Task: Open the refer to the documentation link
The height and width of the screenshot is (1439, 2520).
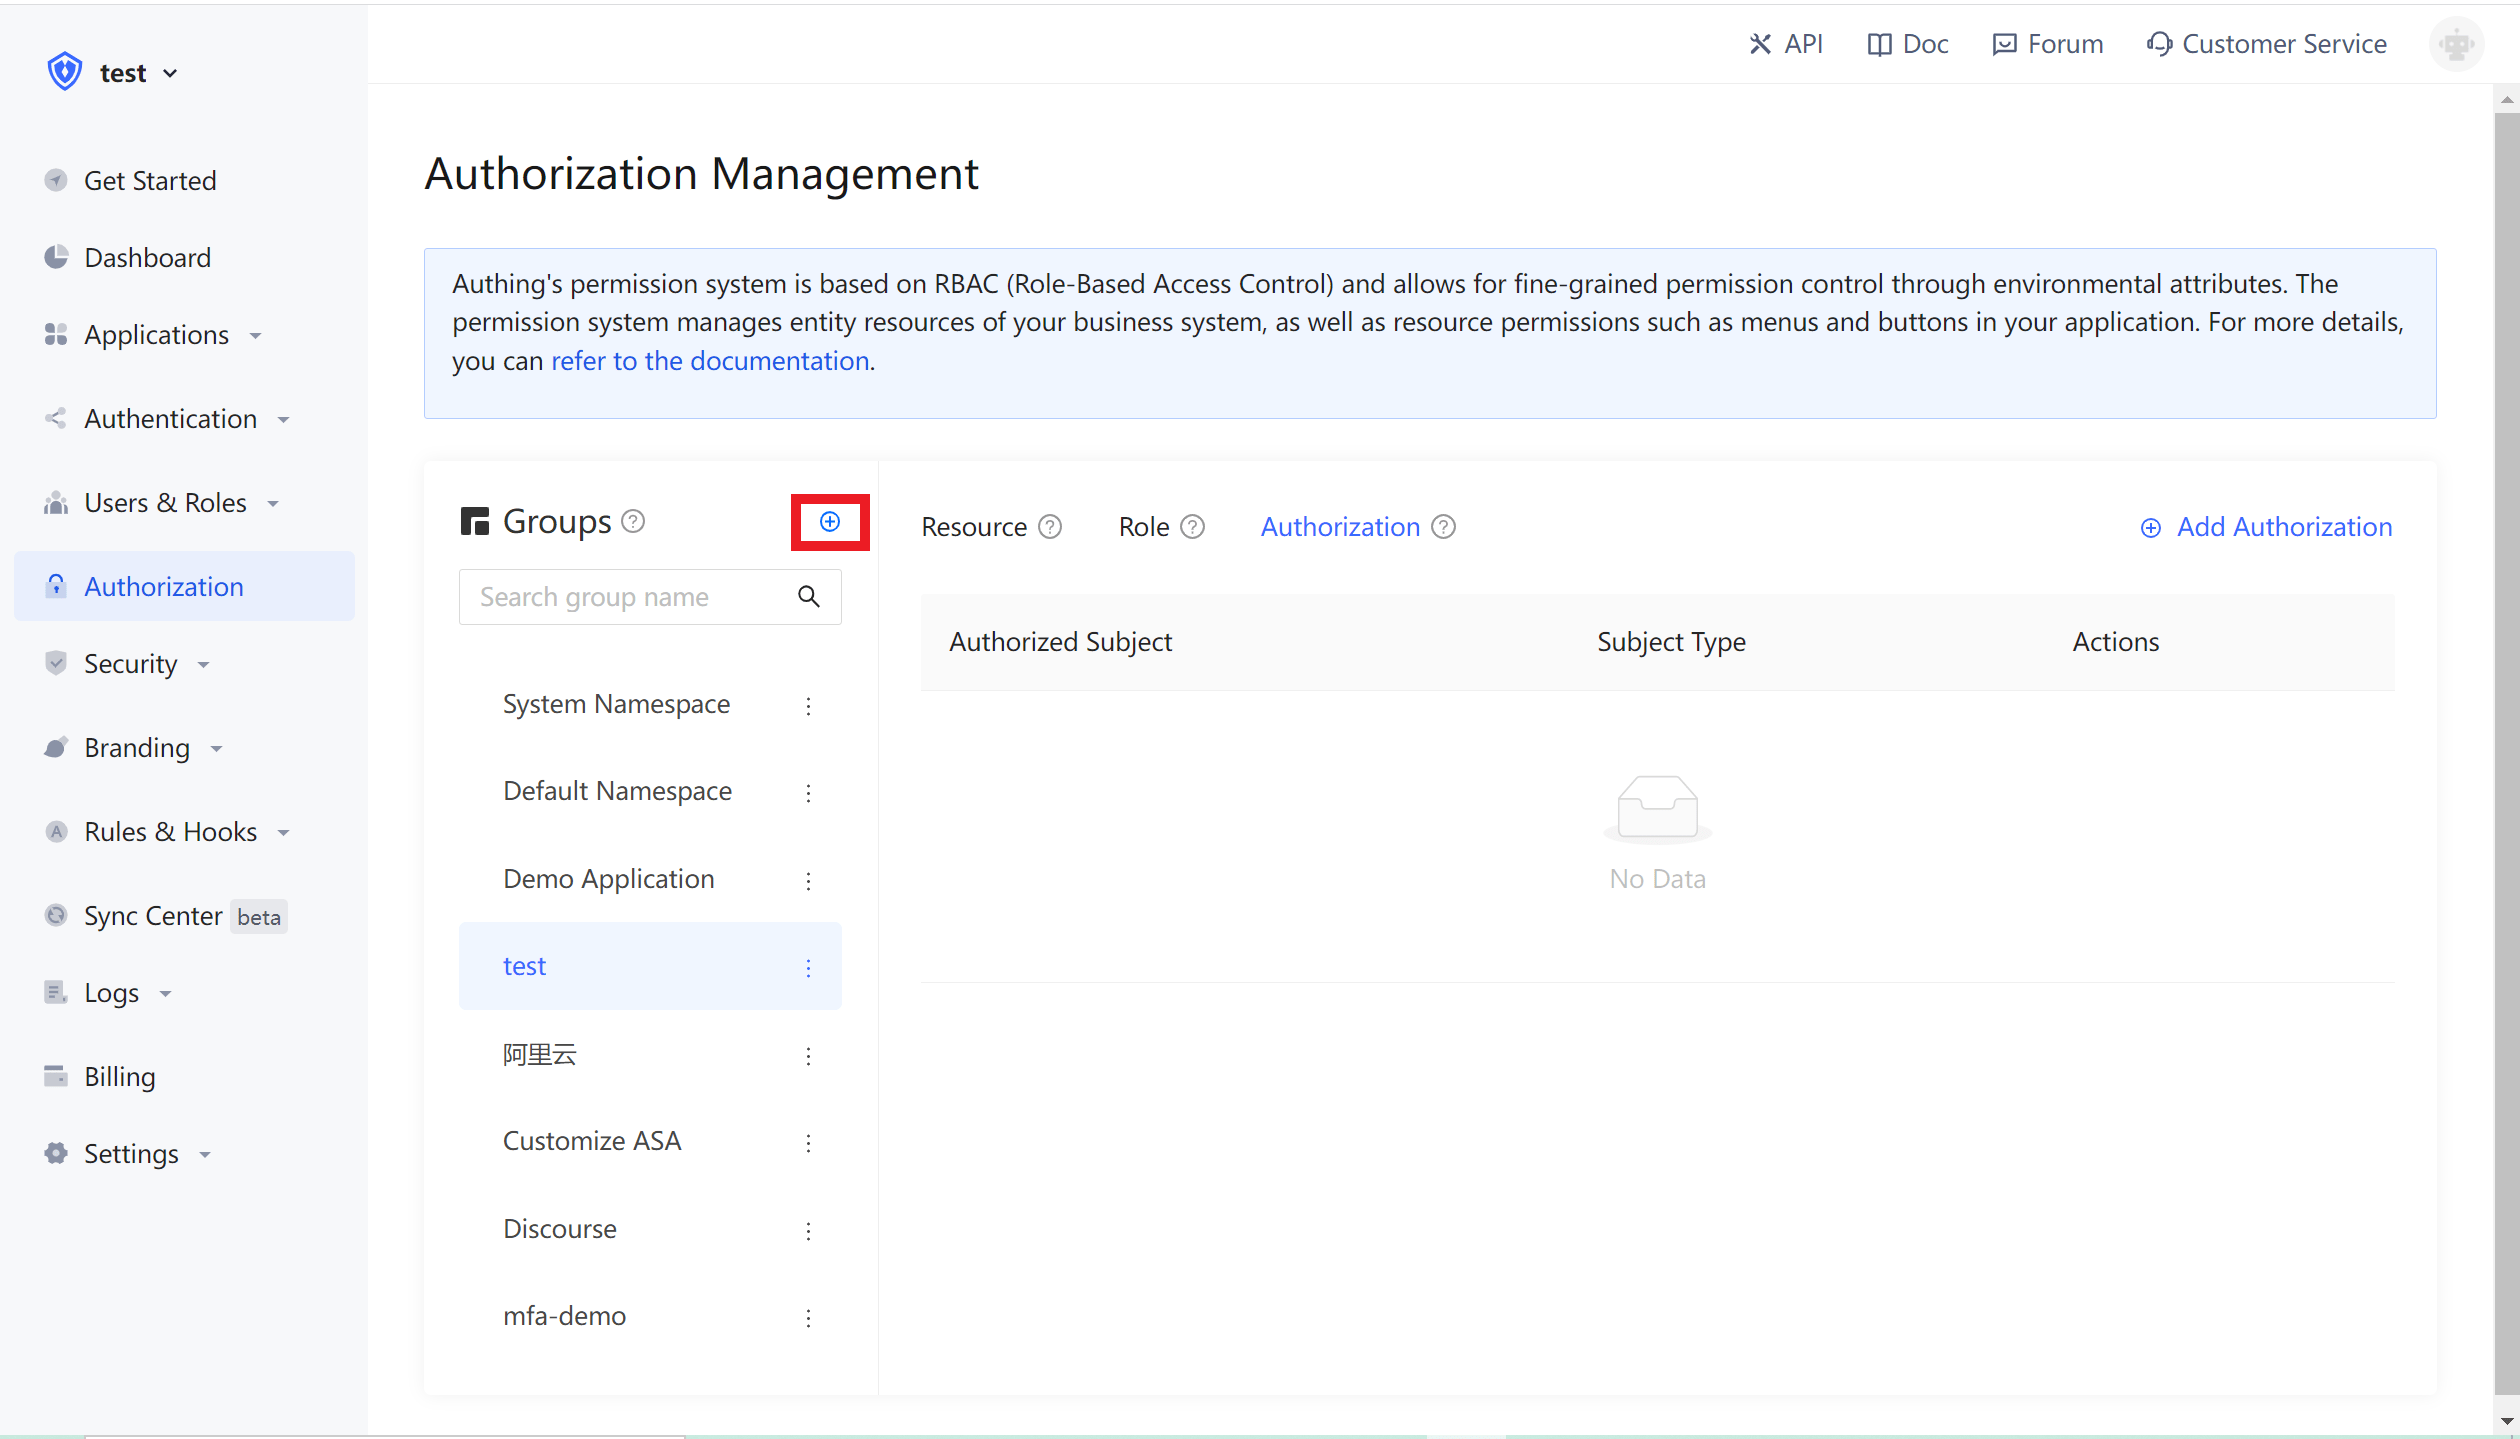Action: point(710,361)
